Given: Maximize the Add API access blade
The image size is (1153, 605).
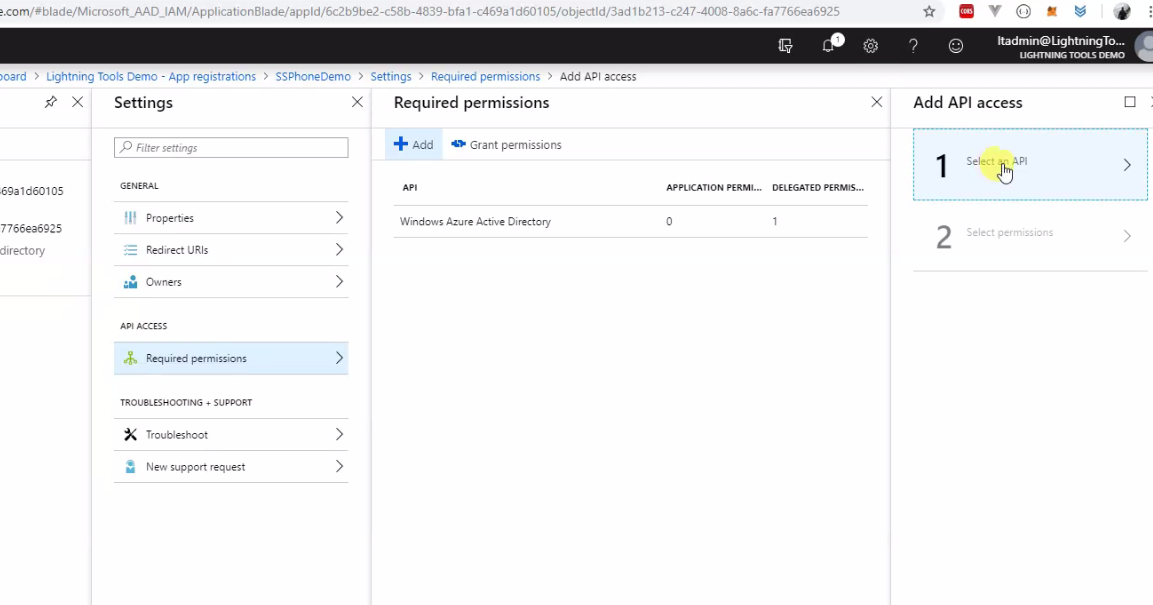Looking at the screenshot, I should [x=1130, y=102].
